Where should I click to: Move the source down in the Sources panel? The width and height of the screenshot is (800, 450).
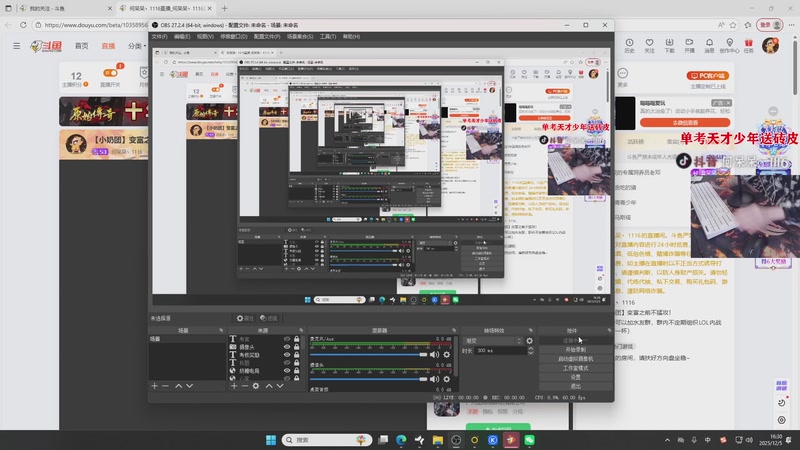click(x=280, y=386)
